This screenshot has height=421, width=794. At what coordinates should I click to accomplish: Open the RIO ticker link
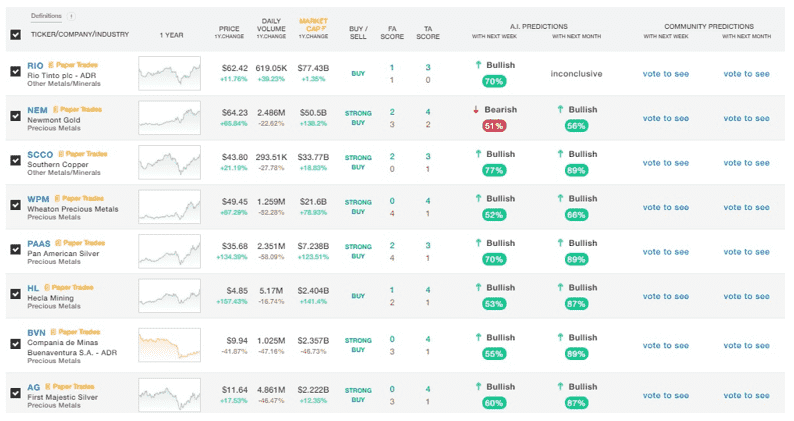click(35, 66)
